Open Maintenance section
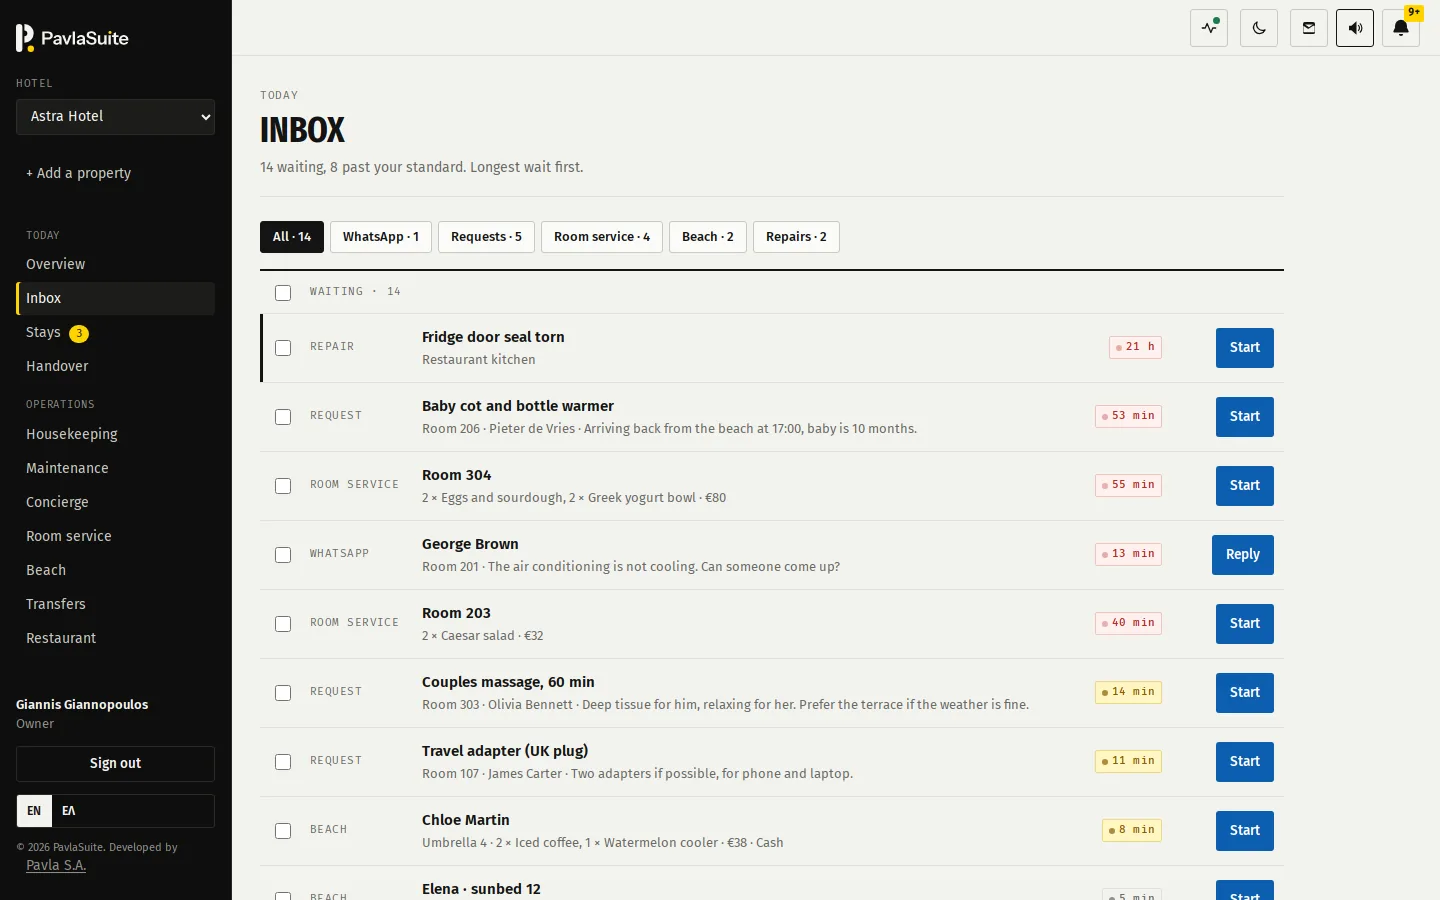The image size is (1440, 900). click(115, 468)
